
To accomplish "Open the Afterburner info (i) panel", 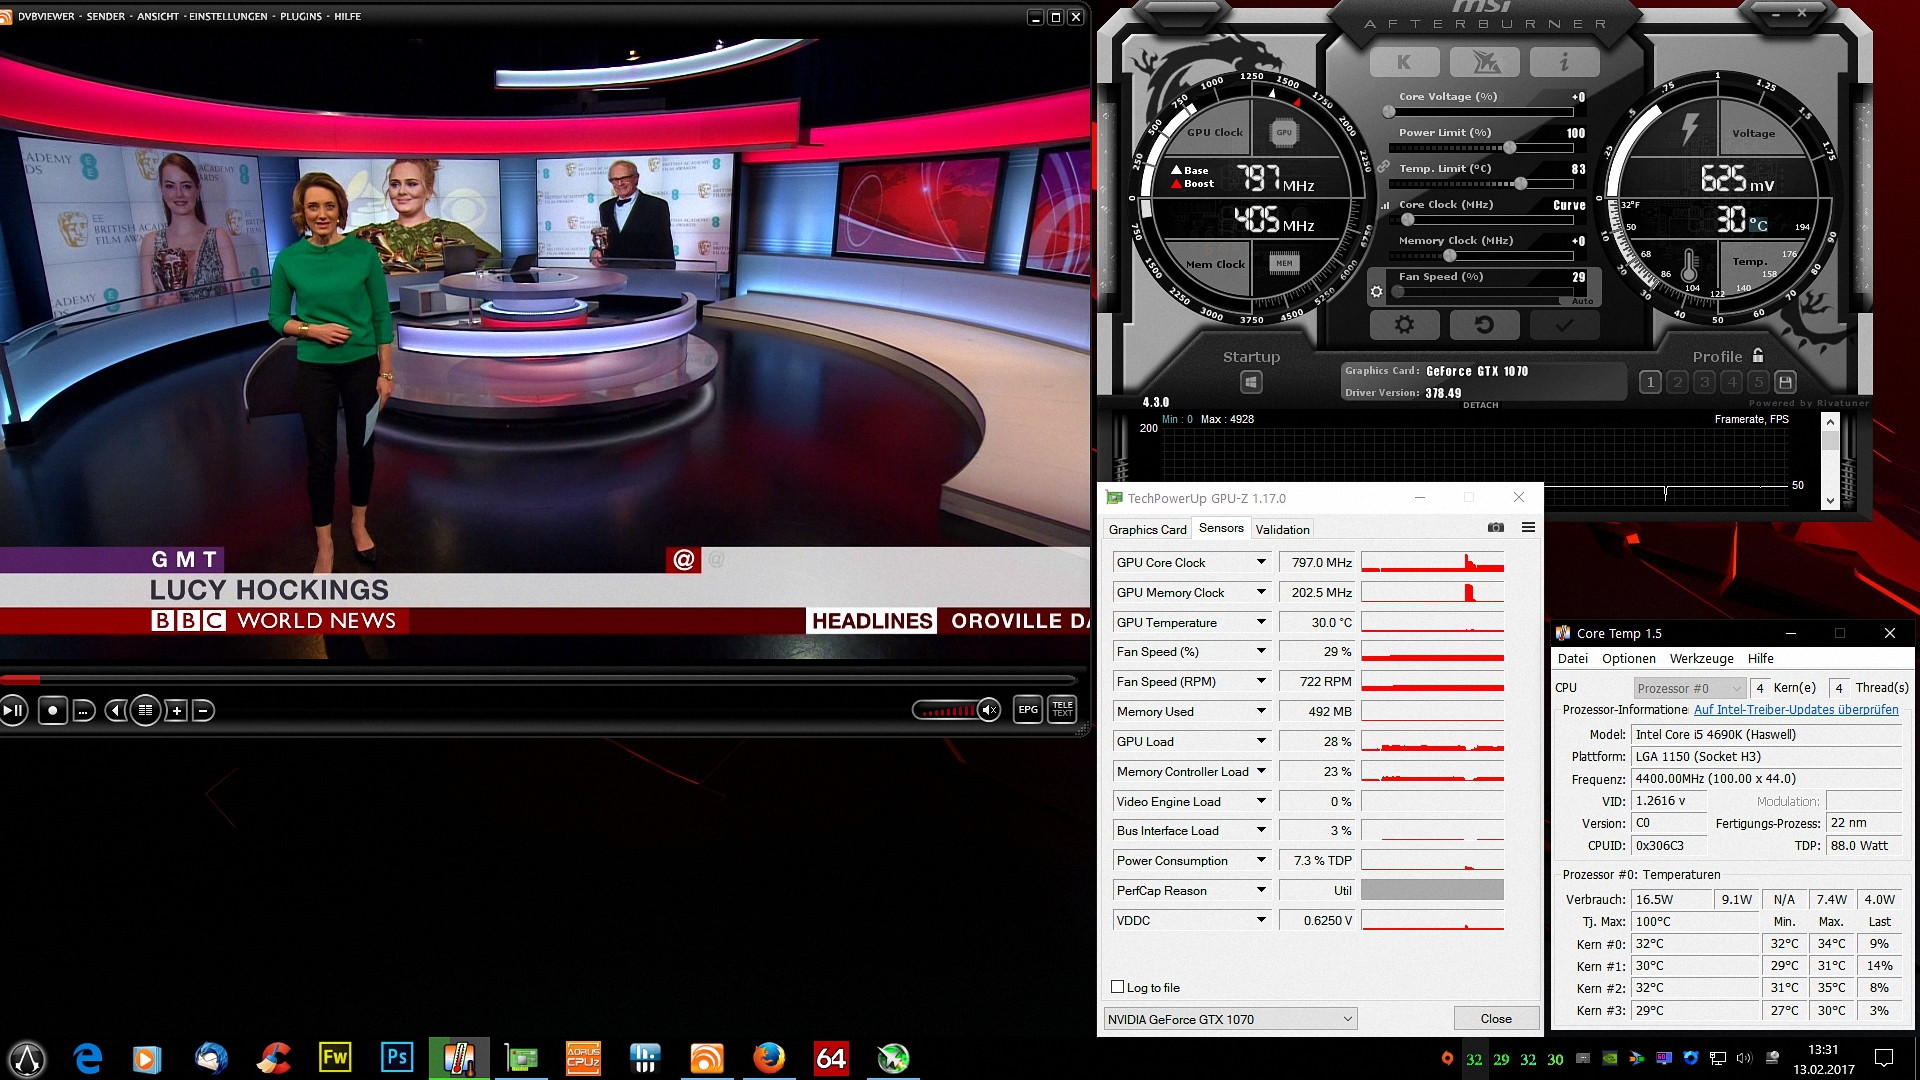I will point(1564,62).
